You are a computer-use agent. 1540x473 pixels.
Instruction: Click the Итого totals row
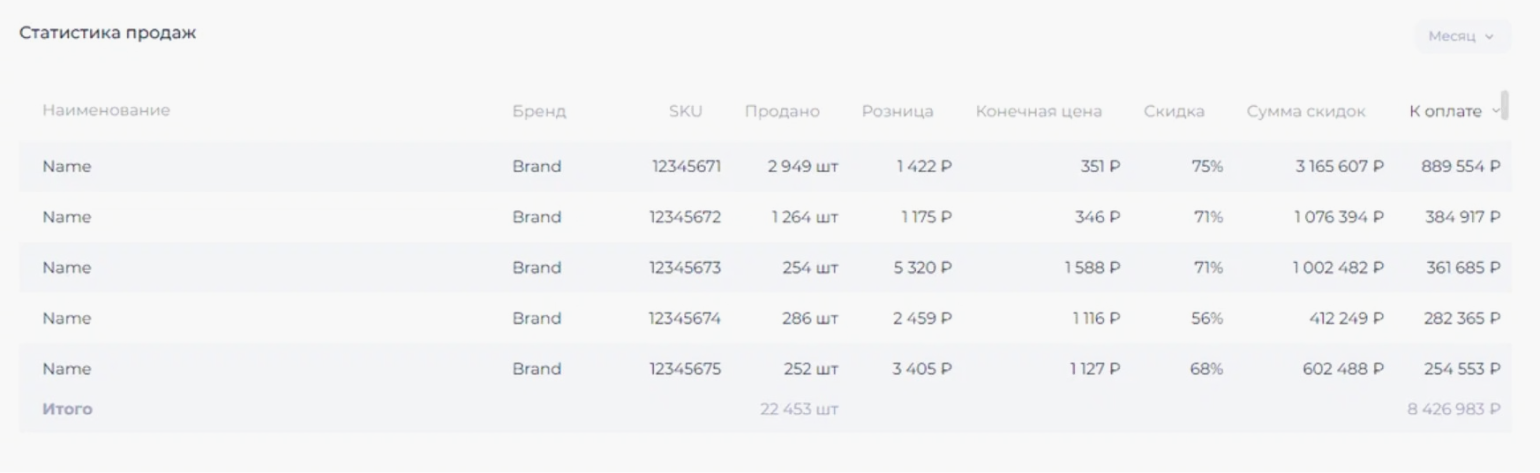point(770,409)
